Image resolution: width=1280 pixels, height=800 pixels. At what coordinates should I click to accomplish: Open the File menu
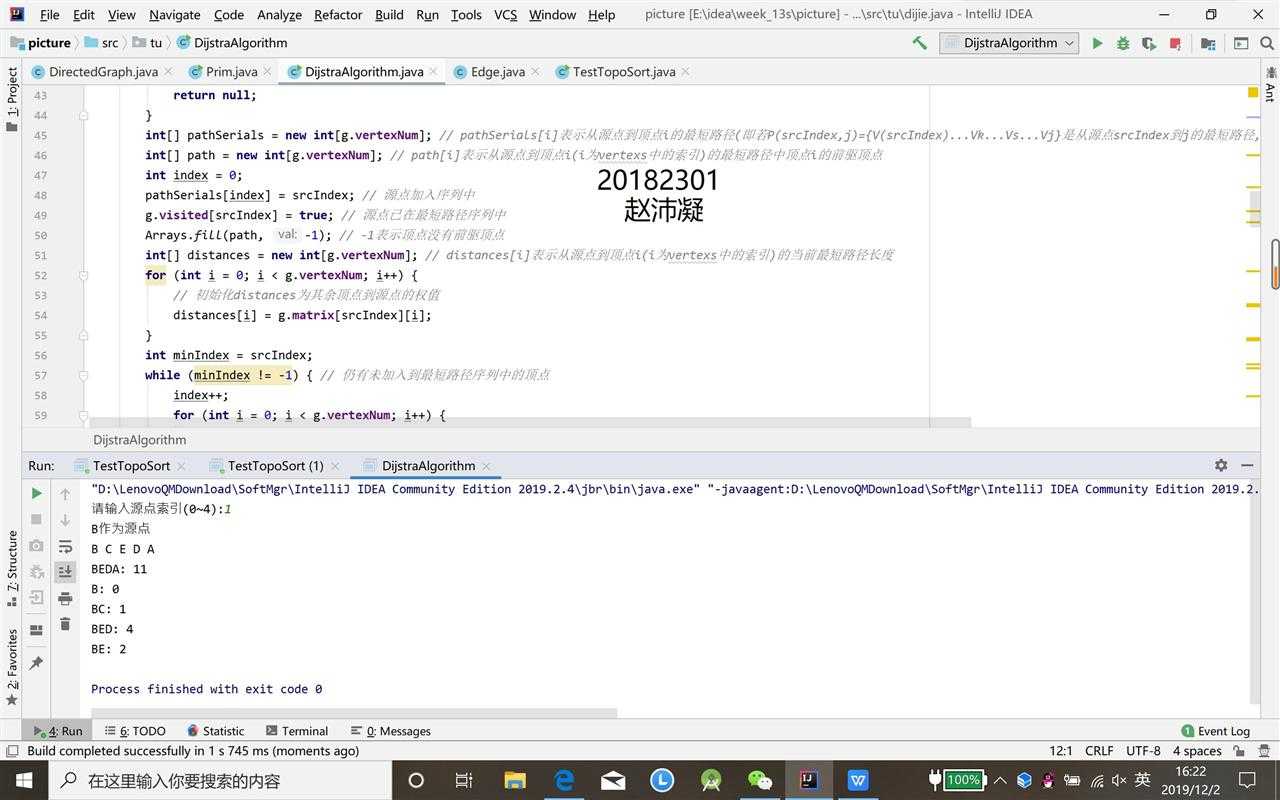[x=49, y=14]
